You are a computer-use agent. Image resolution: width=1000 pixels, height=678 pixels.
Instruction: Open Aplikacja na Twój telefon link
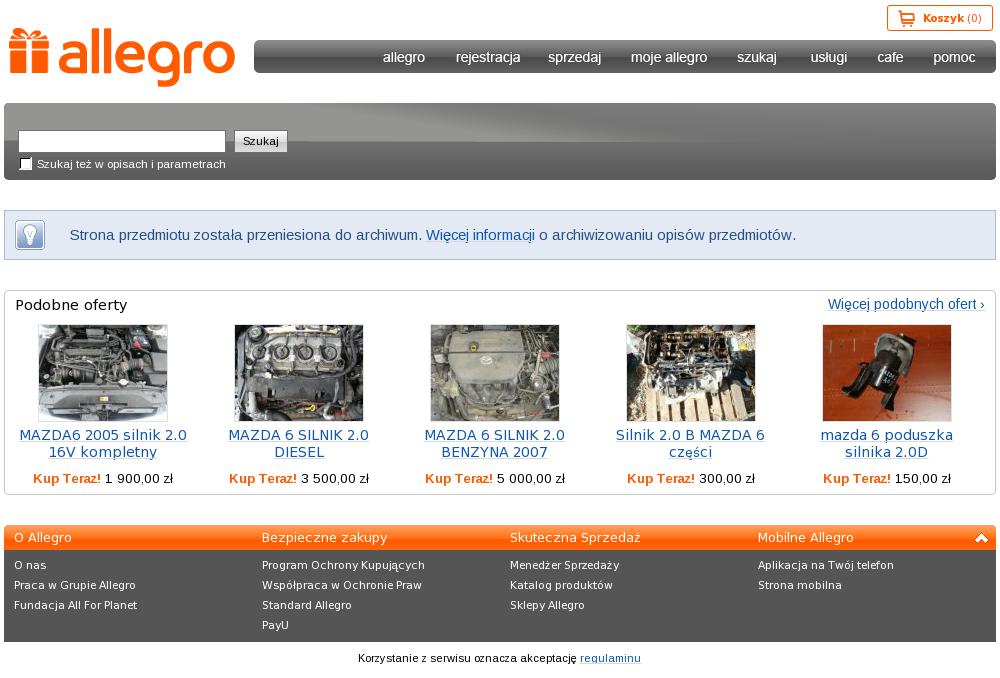click(826, 565)
